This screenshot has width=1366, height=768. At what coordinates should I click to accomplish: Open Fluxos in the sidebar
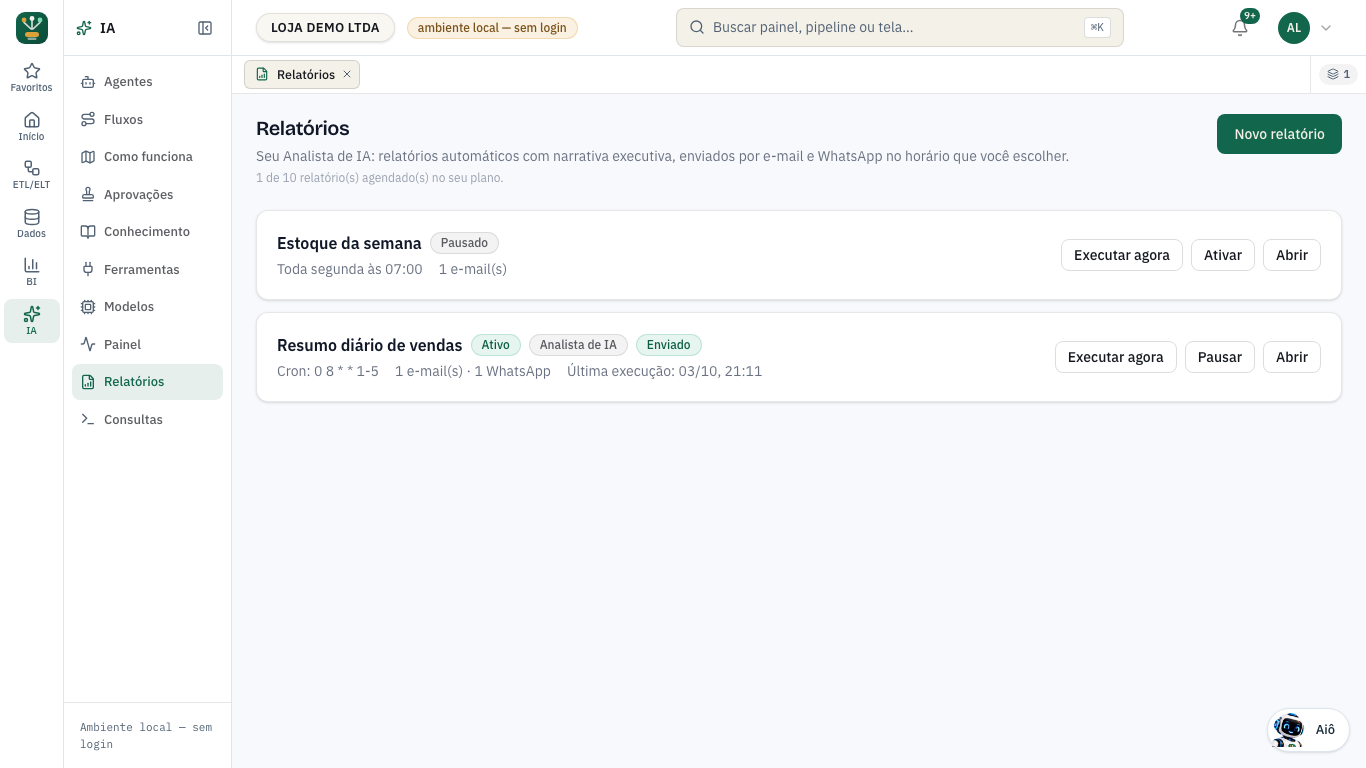148,119
